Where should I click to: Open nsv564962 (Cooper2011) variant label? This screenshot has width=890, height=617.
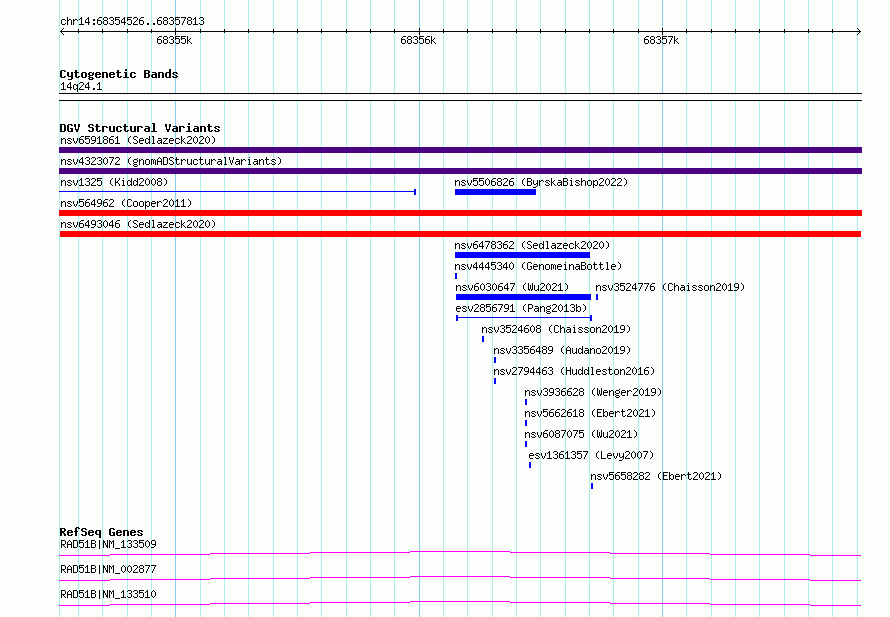pos(126,203)
